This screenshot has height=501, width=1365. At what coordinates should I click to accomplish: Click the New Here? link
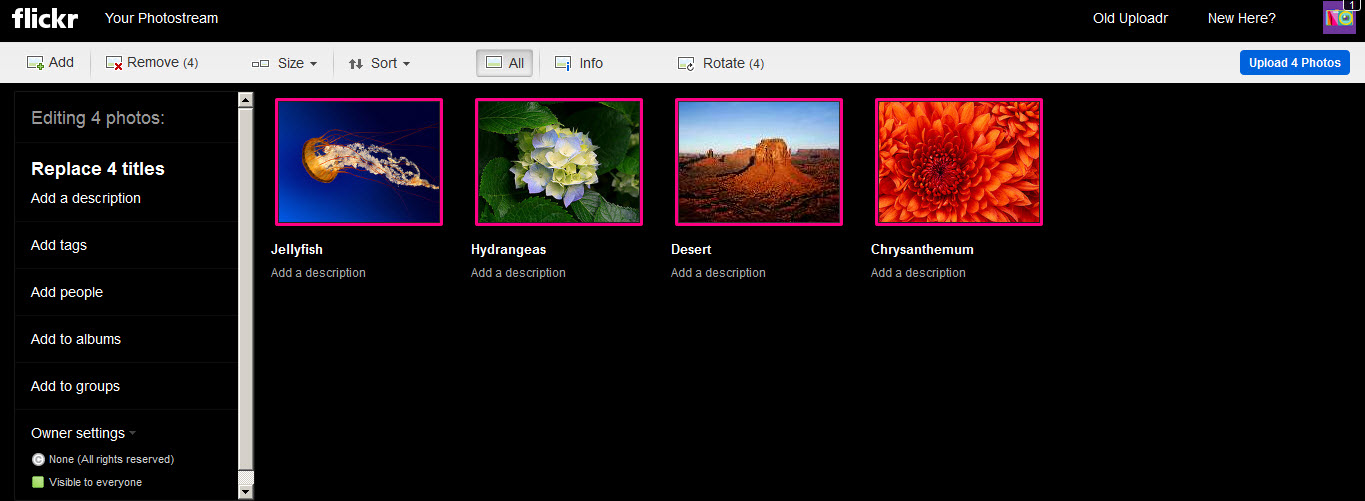pyautogui.click(x=1242, y=18)
